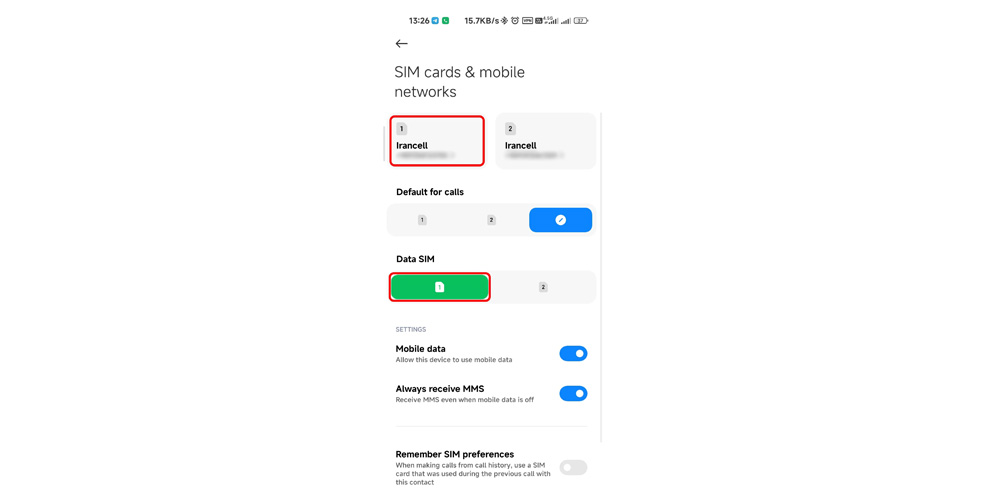Tap the Telegram notification icon in status bar
The width and height of the screenshot is (1000, 500).
435,20
